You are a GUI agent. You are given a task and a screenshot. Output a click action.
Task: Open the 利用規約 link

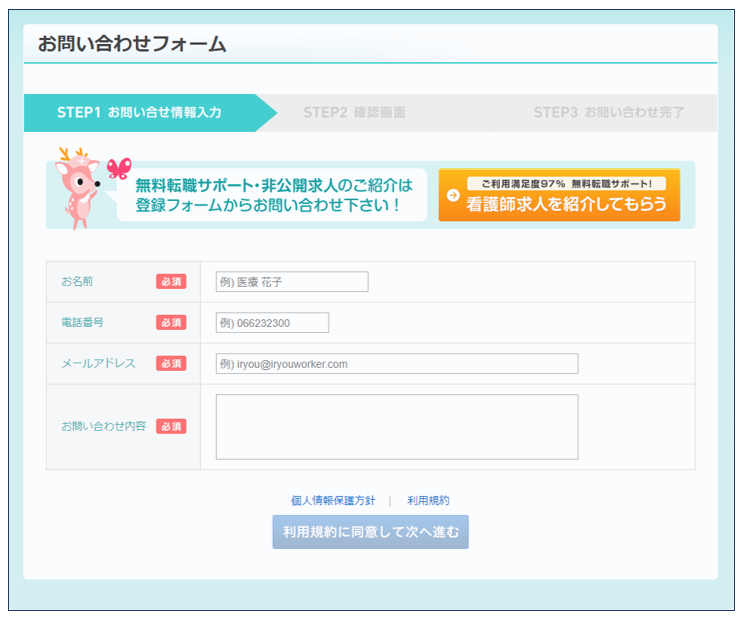(428, 501)
